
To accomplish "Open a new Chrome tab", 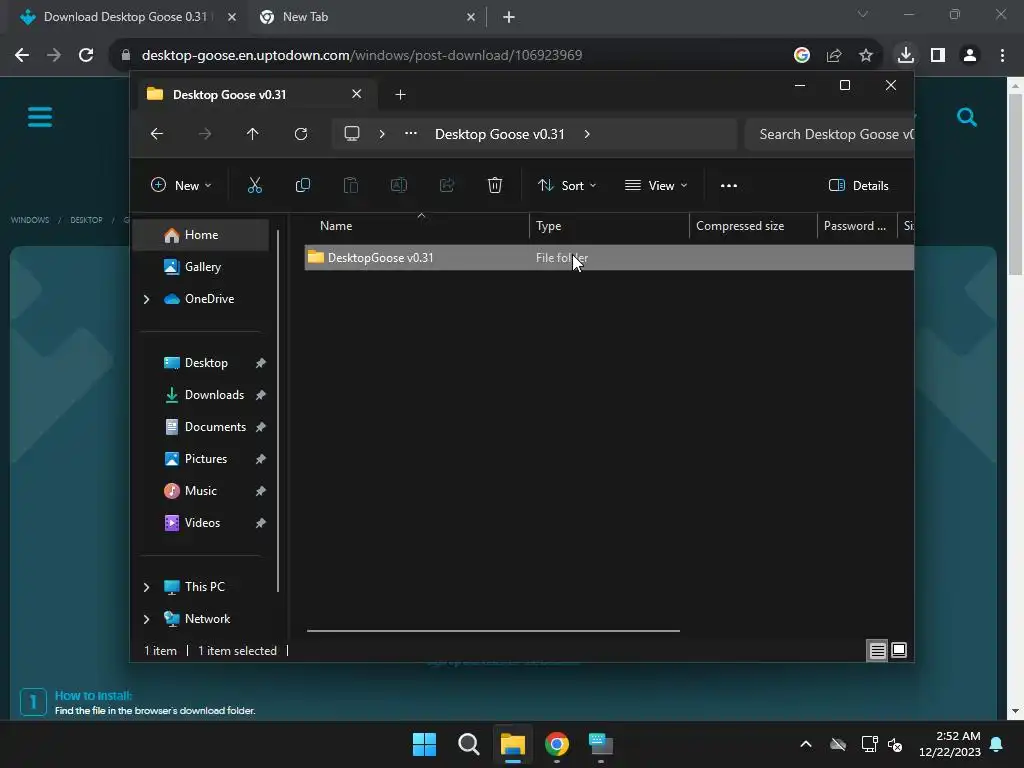I will point(509,17).
